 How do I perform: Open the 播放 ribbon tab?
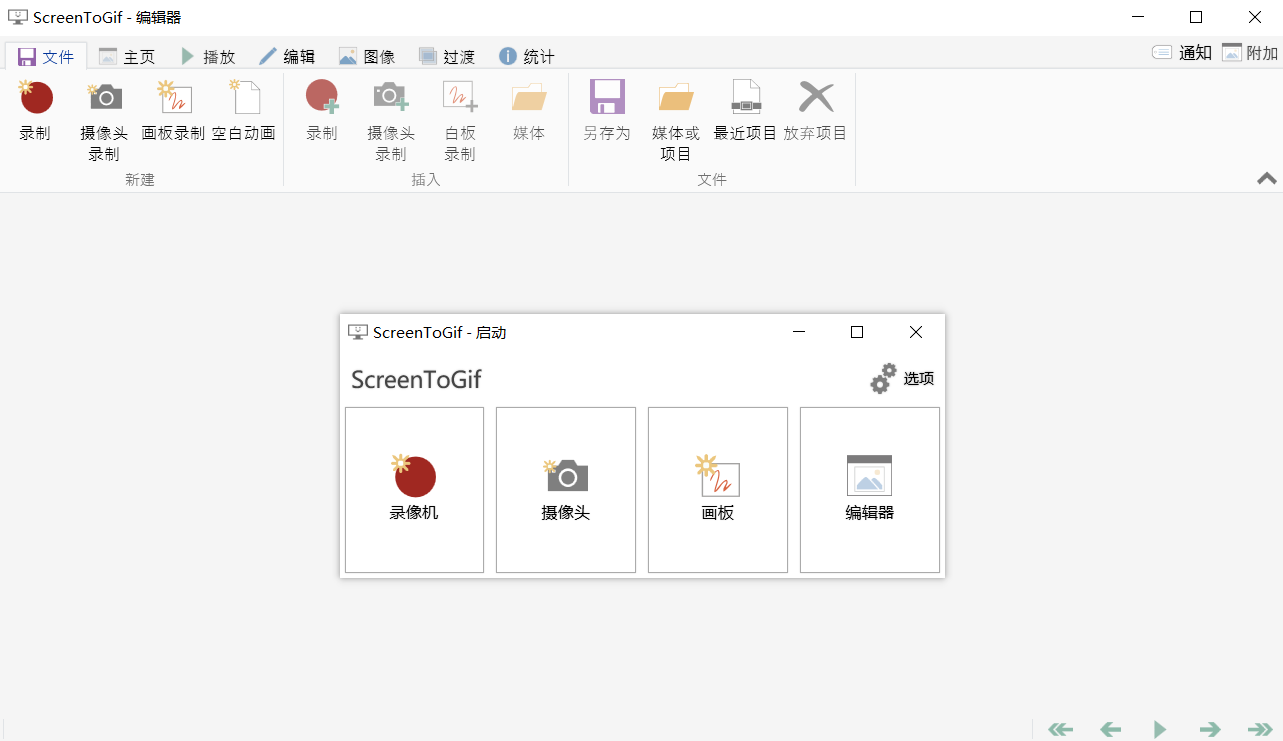click(207, 56)
